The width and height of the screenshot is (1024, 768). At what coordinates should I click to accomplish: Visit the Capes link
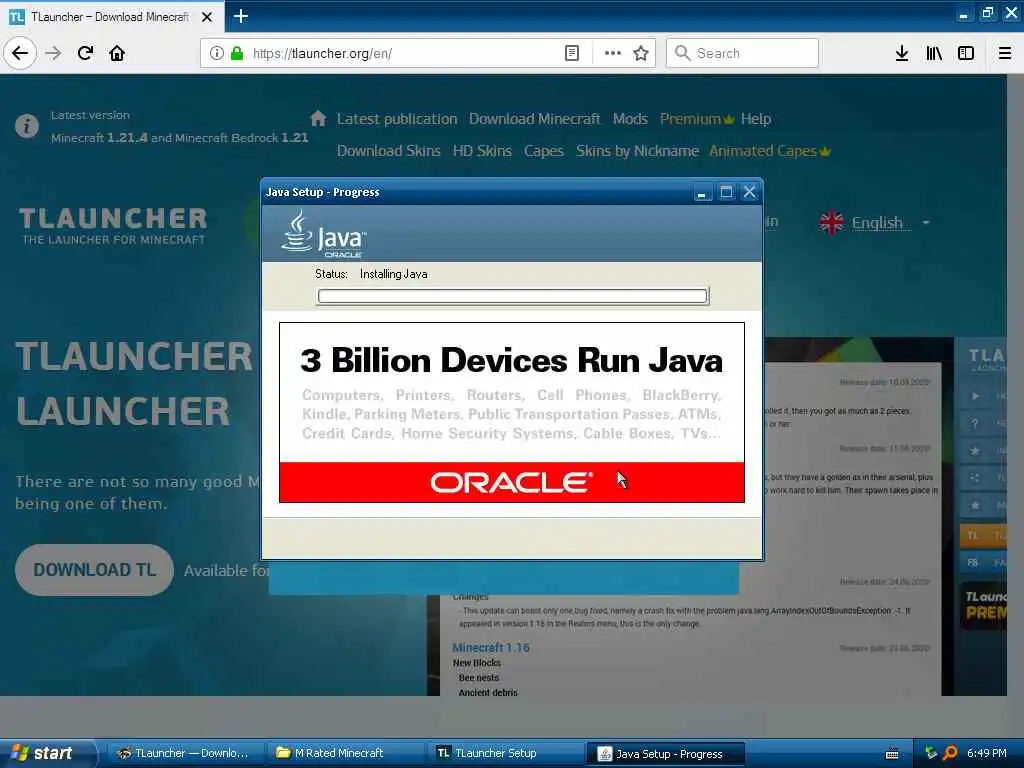543,151
